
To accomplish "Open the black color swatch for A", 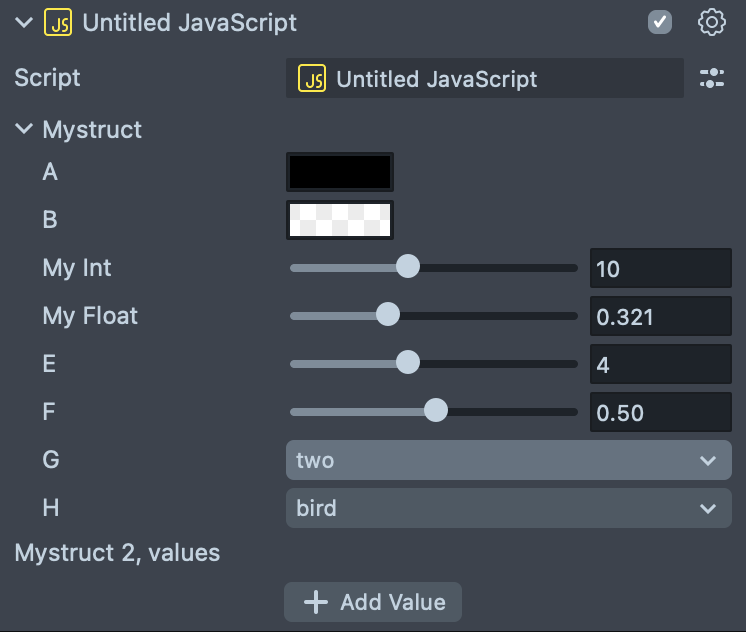I will pyautogui.click(x=340, y=172).
